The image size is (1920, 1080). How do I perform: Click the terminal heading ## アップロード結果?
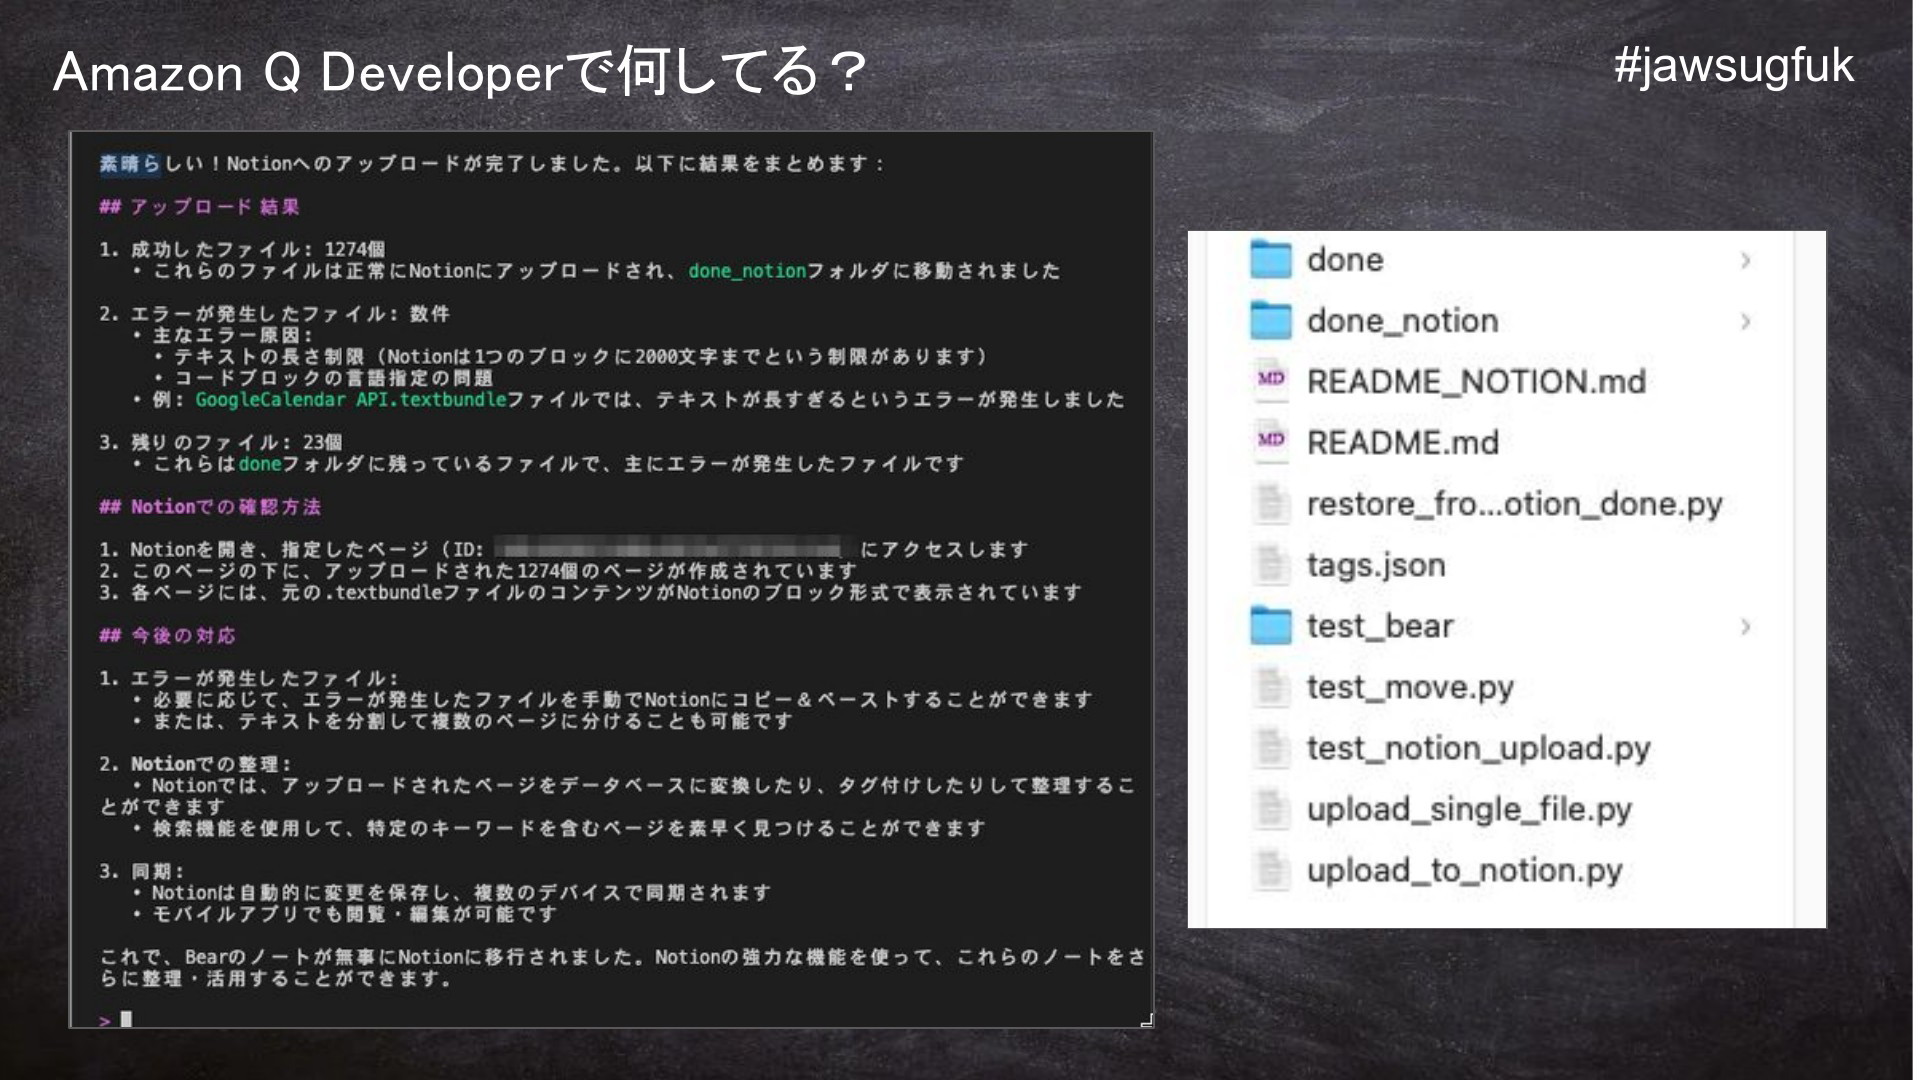tap(199, 207)
